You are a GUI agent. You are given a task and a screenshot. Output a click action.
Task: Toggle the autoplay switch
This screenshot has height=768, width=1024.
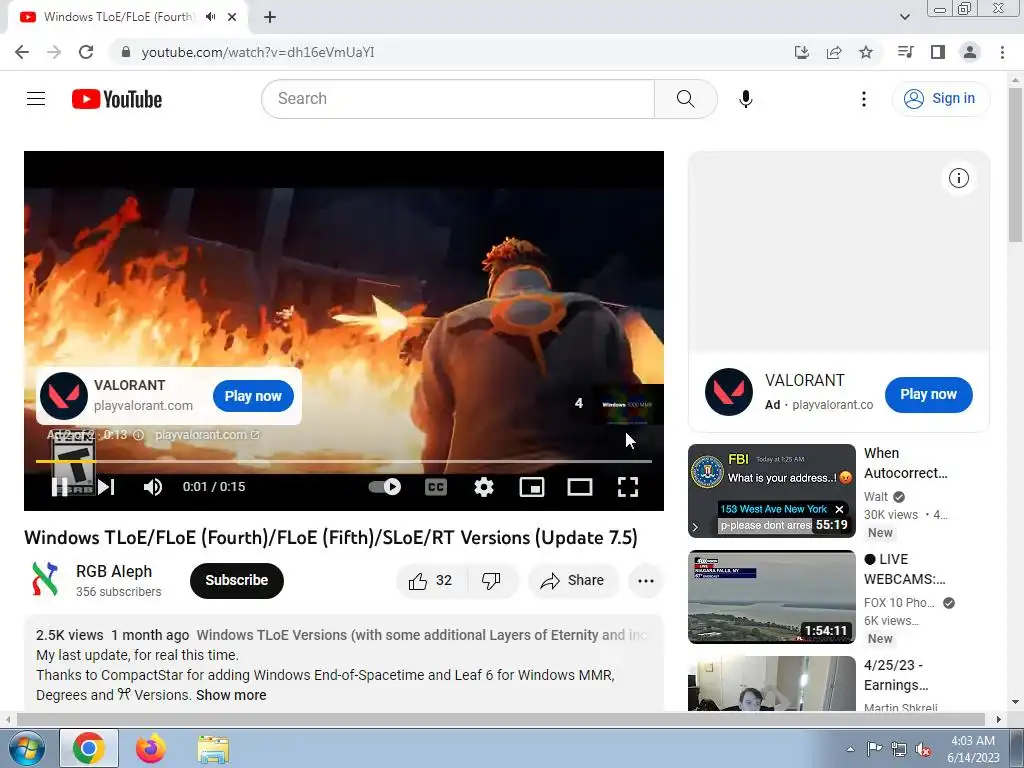pos(385,487)
